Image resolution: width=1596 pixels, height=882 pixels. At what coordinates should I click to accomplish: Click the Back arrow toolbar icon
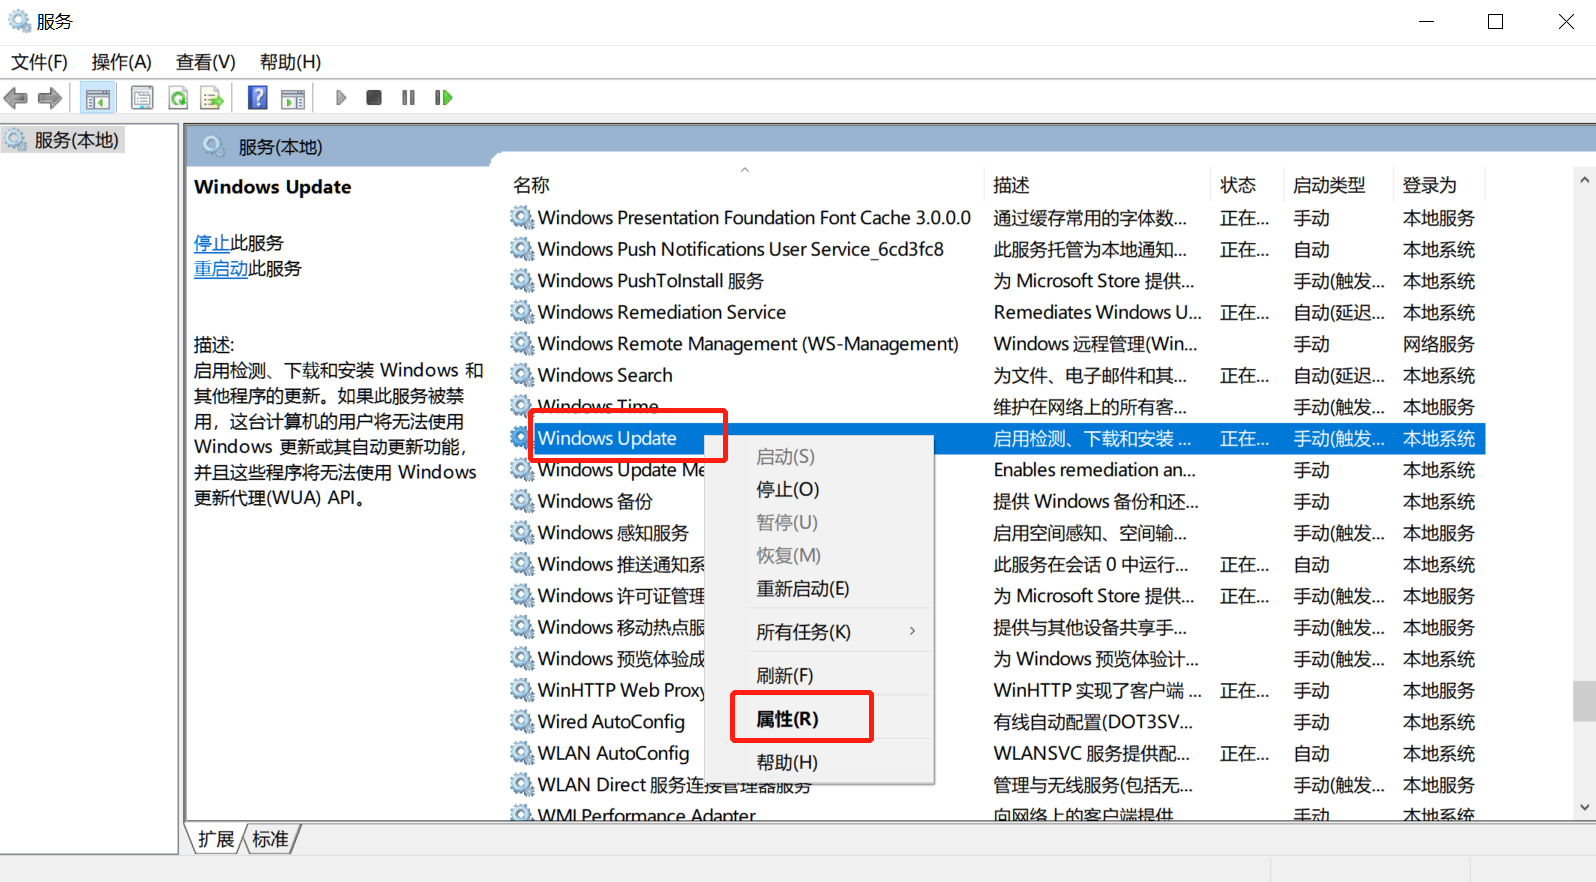tap(16, 98)
